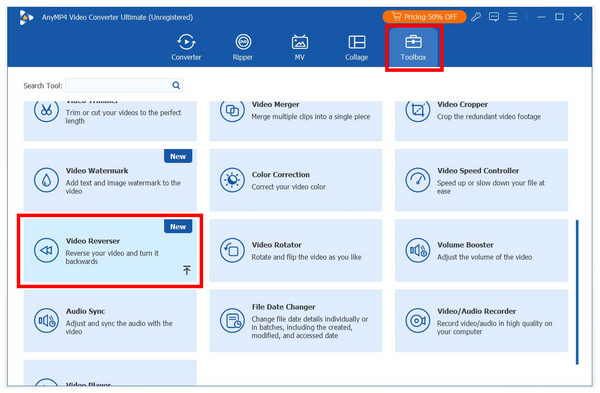
Task: Click 'Adjust the volume of the video'
Action: pyautogui.click(x=484, y=257)
